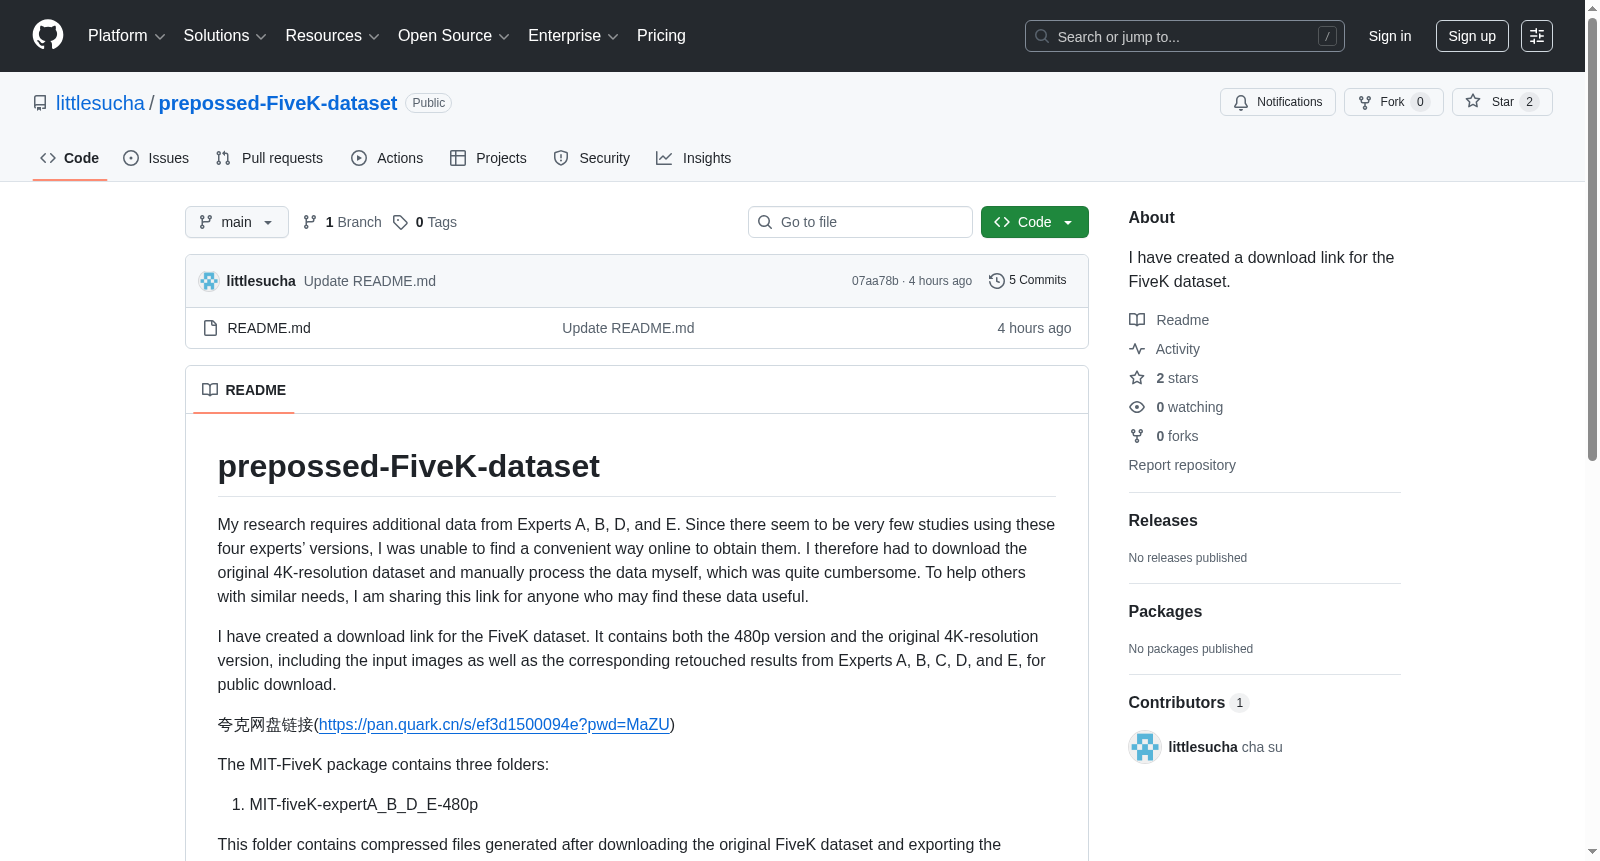Image resolution: width=1600 pixels, height=861 pixels.
Task: Open appearance settings icon in header
Action: click(x=1537, y=36)
